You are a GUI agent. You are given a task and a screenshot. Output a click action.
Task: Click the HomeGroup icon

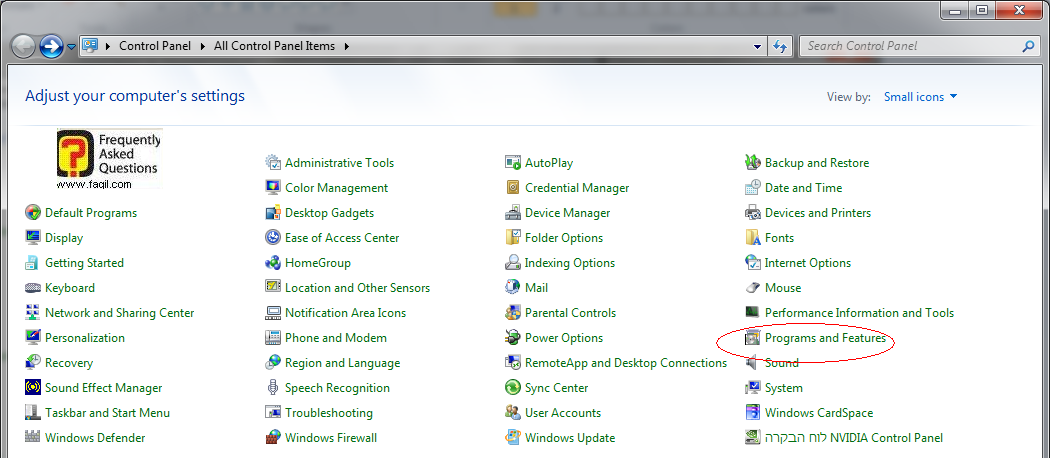click(273, 263)
